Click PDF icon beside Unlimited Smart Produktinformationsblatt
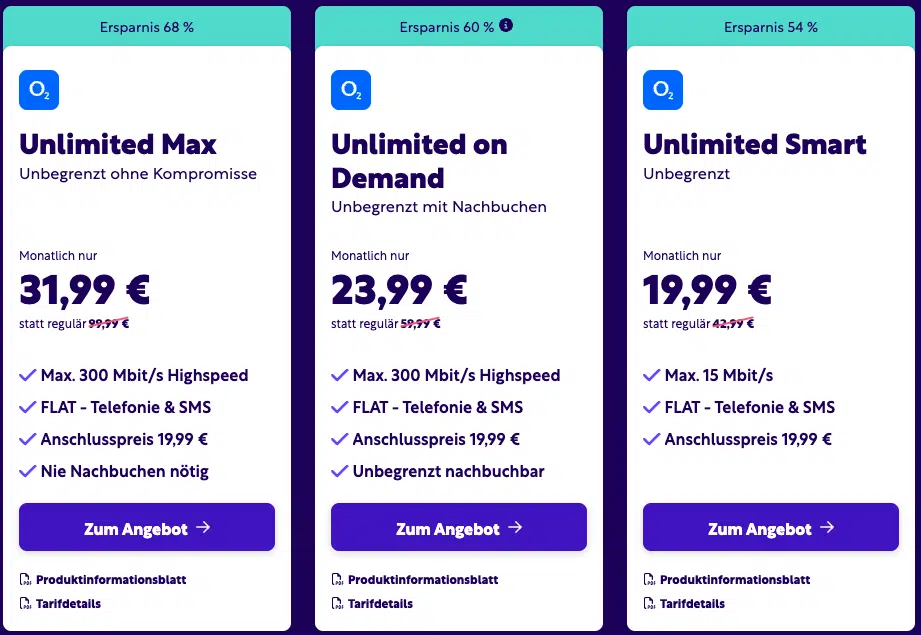Viewport: 921px width, 635px height. click(x=649, y=580)
